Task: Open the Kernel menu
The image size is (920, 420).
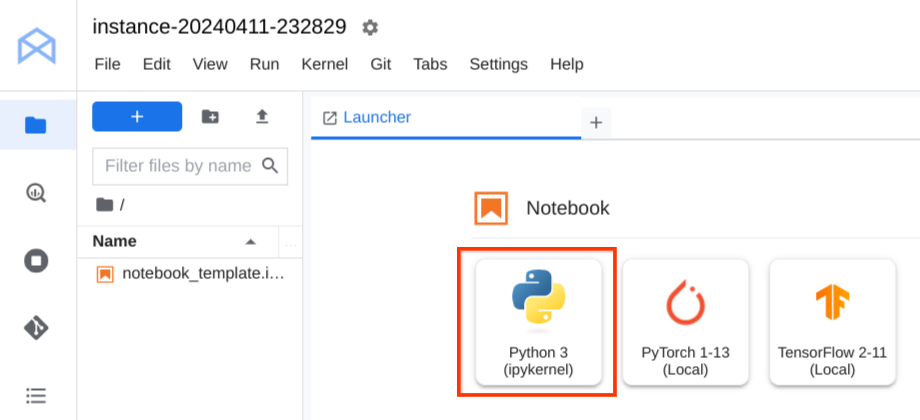Action: (x=324, y=64)
